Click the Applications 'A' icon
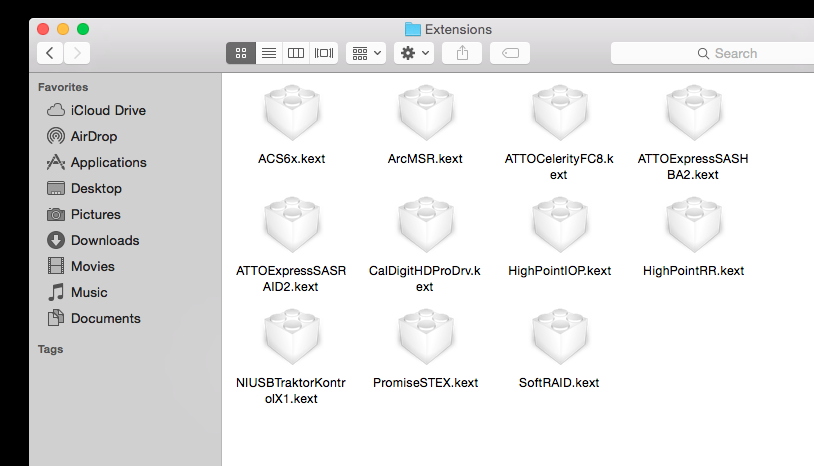814x466 pixels. click(56, 162)
